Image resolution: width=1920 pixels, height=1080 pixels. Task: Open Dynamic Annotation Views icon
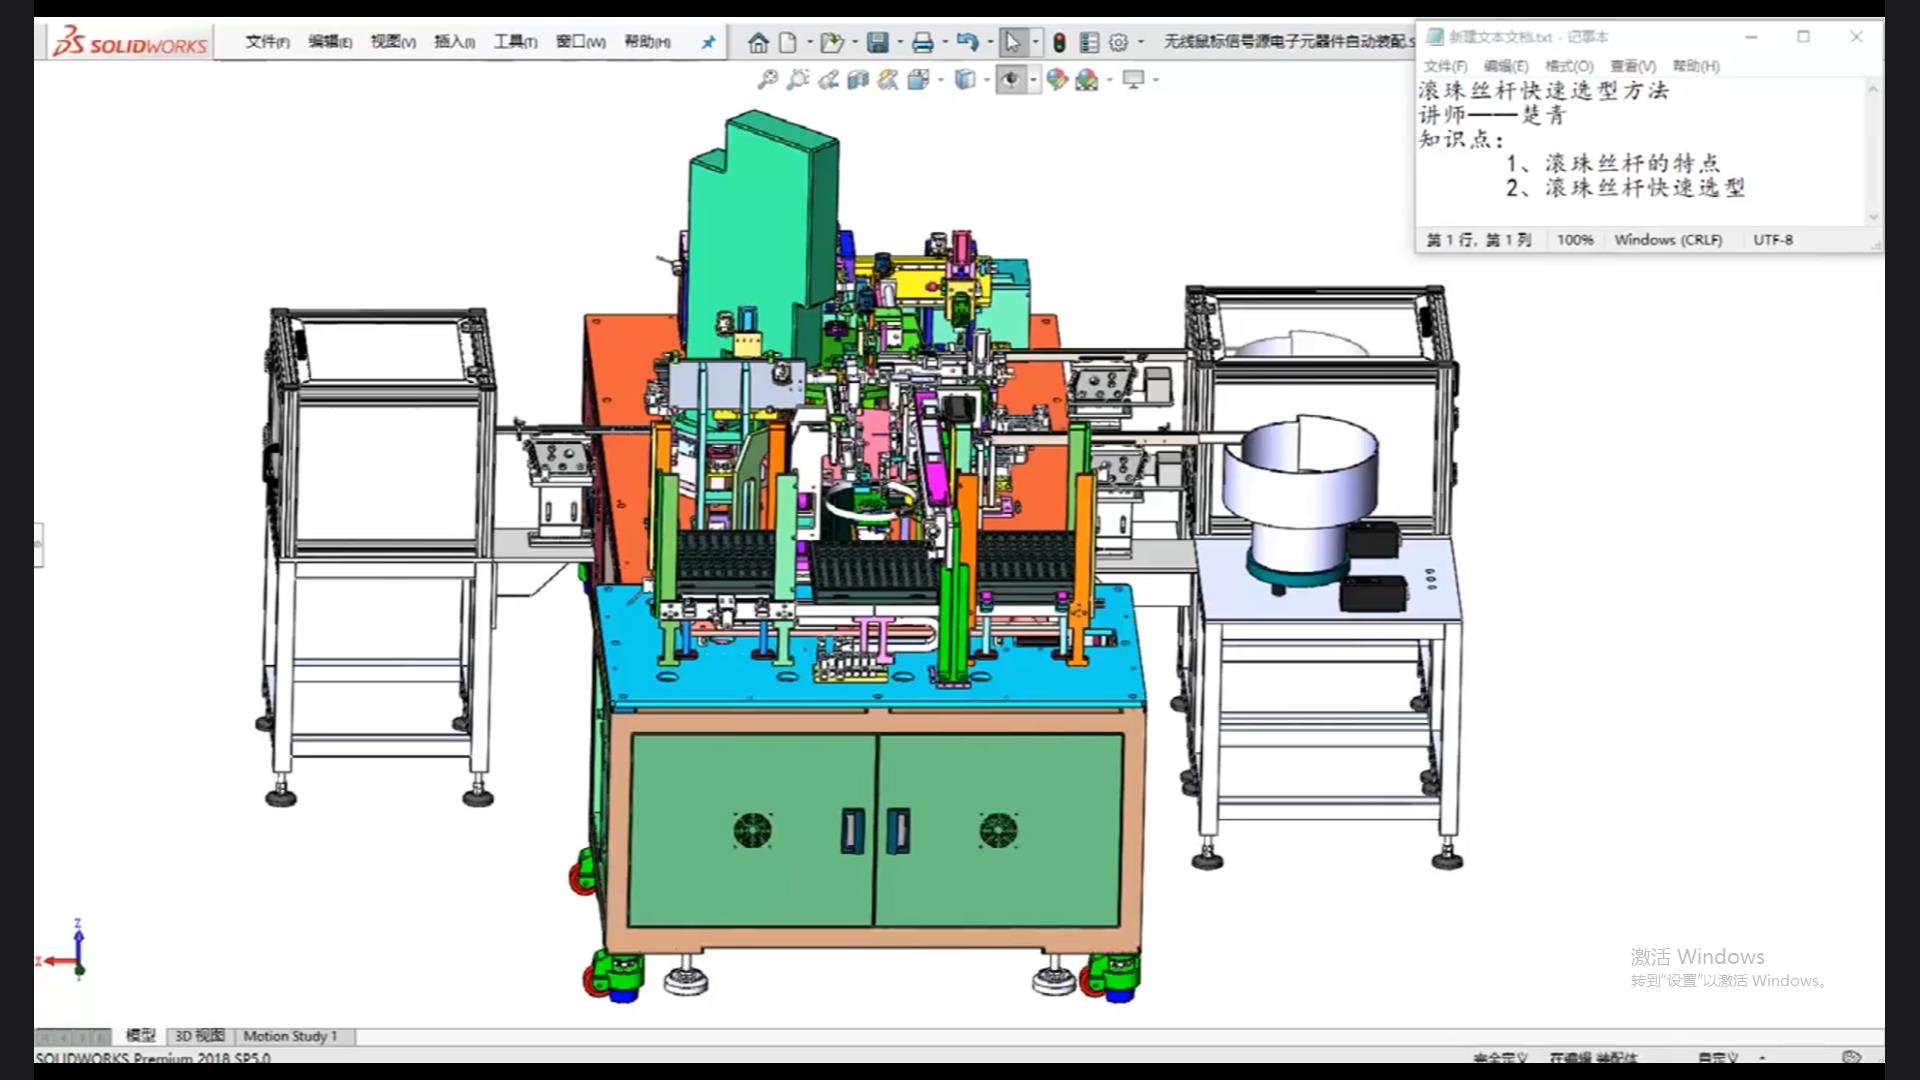click(x=887, y=79)
